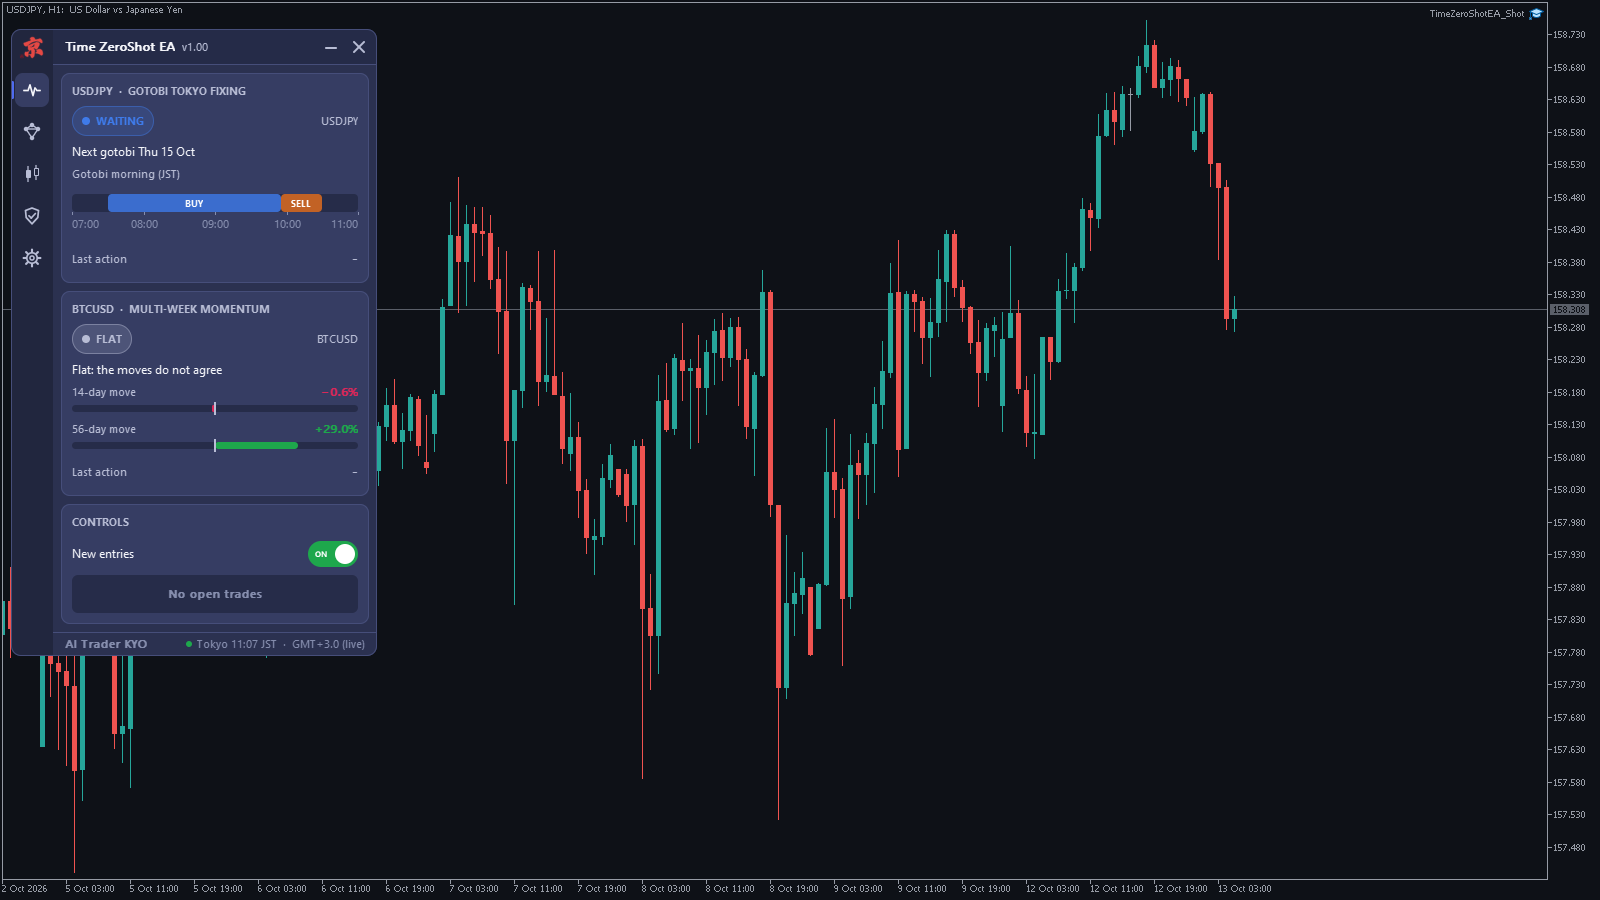
Task: Click the Last action row in USDJPY card
Action: tap(215, 259)
